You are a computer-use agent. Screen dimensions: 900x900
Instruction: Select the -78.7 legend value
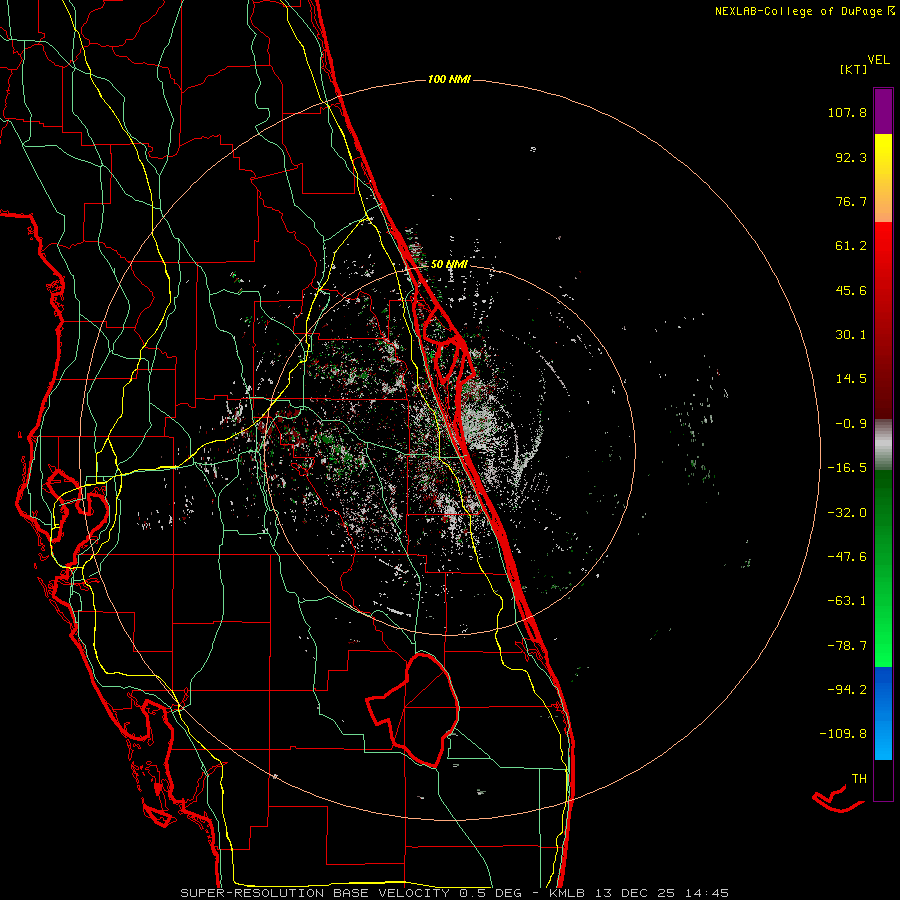click(x=847, y=646)
